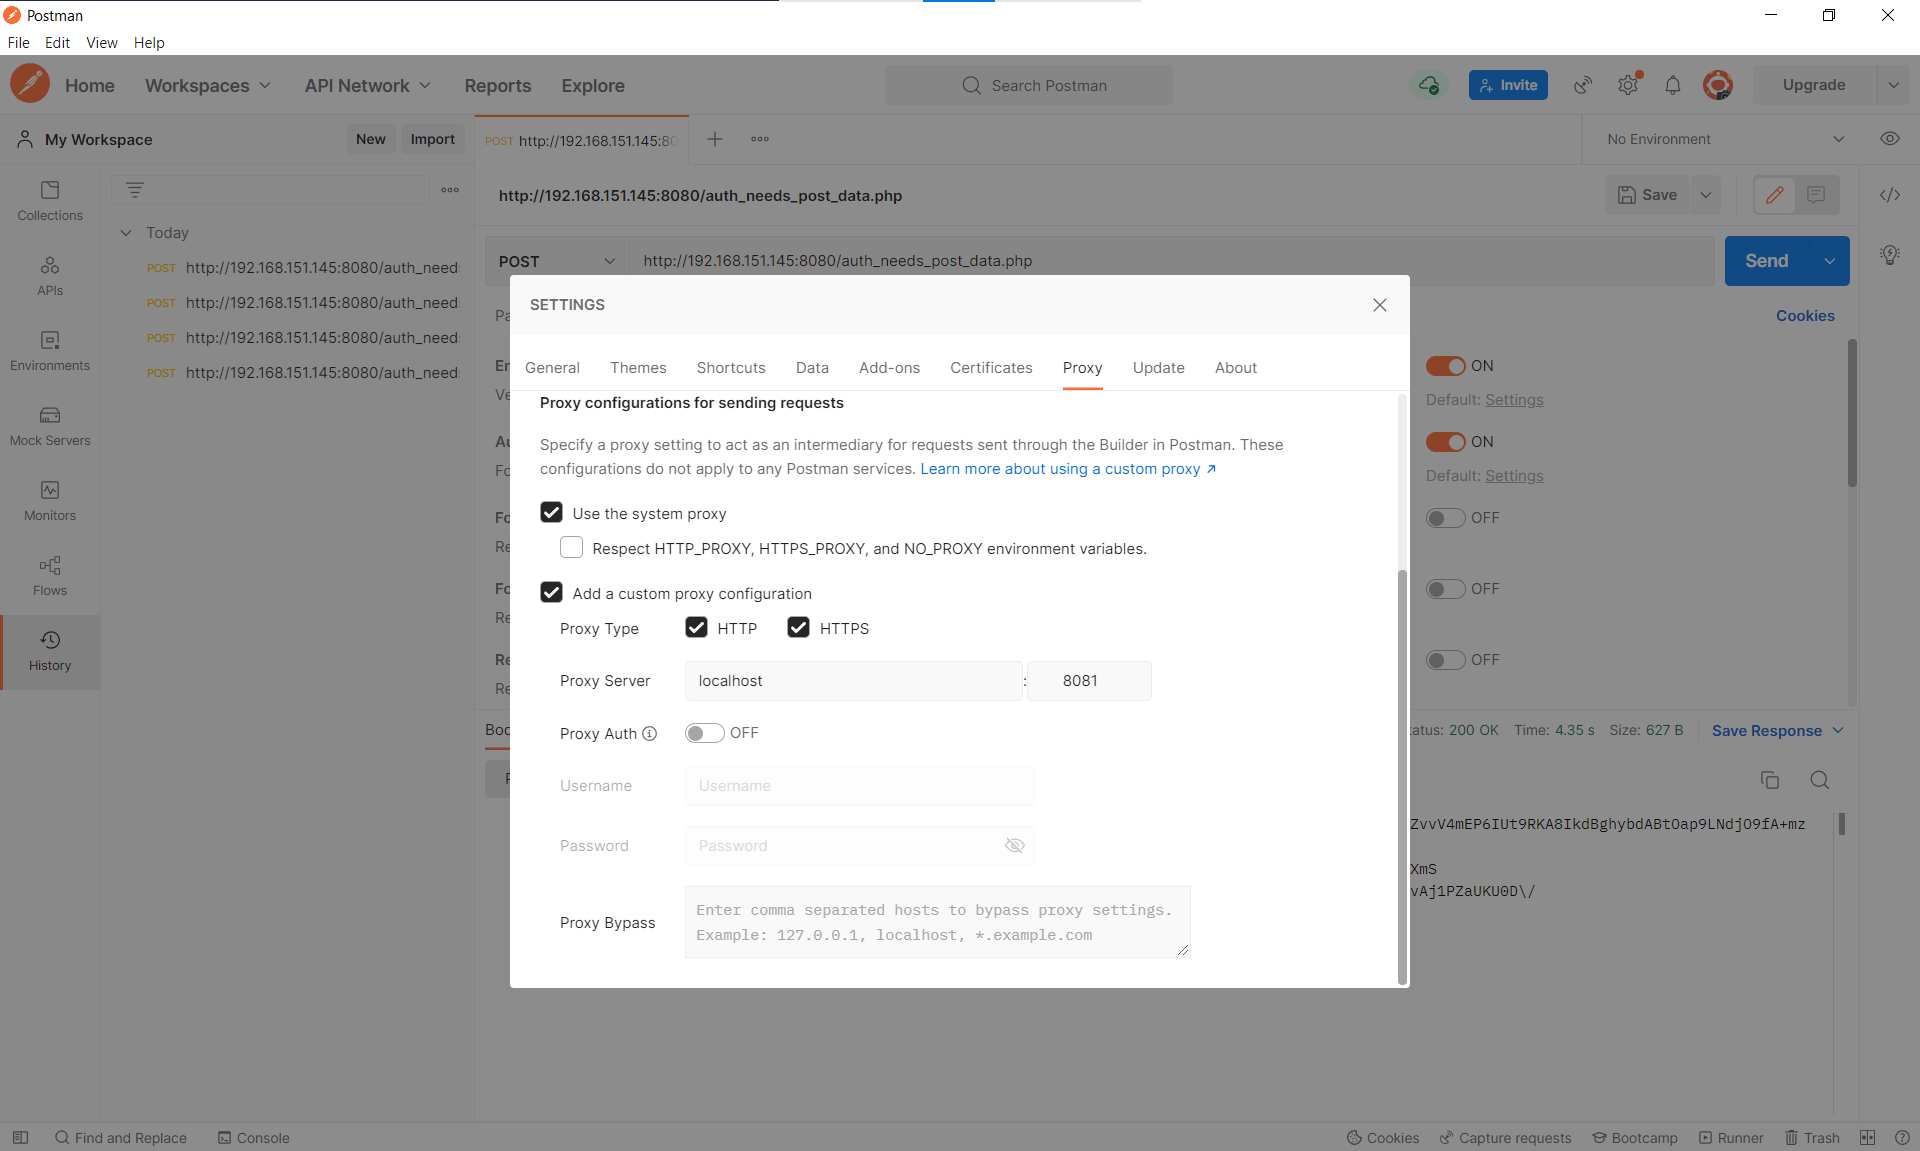Close the Settings dialog
Image resolution: width=1920 pixels, height=1151 pixels.
(x=1379, y=305)
